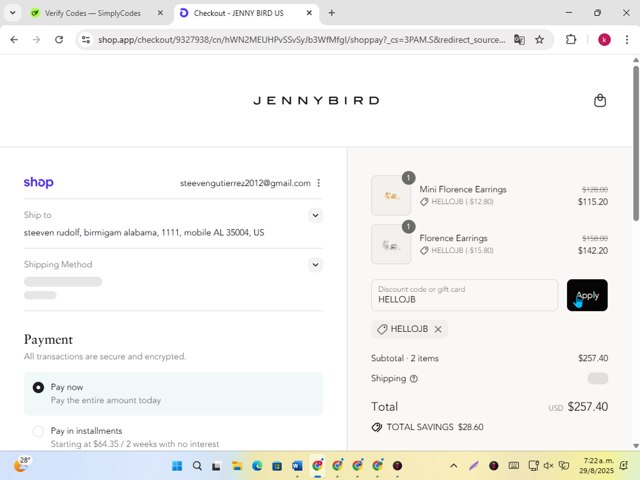Screen dimensions: 640x480
Task: Click the TOTAL SAVINGS $28.60 text
Action: [435, 427]
